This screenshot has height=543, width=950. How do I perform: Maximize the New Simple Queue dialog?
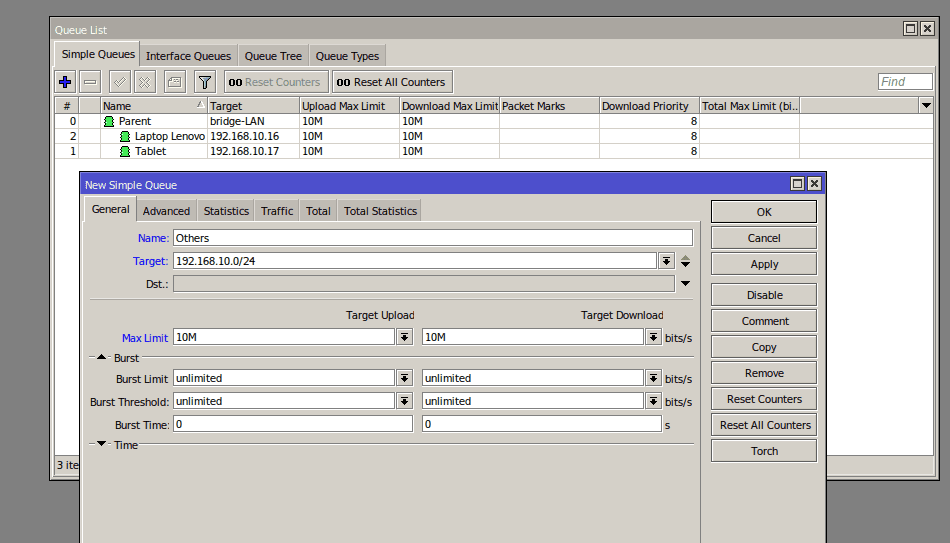(797, 184)
